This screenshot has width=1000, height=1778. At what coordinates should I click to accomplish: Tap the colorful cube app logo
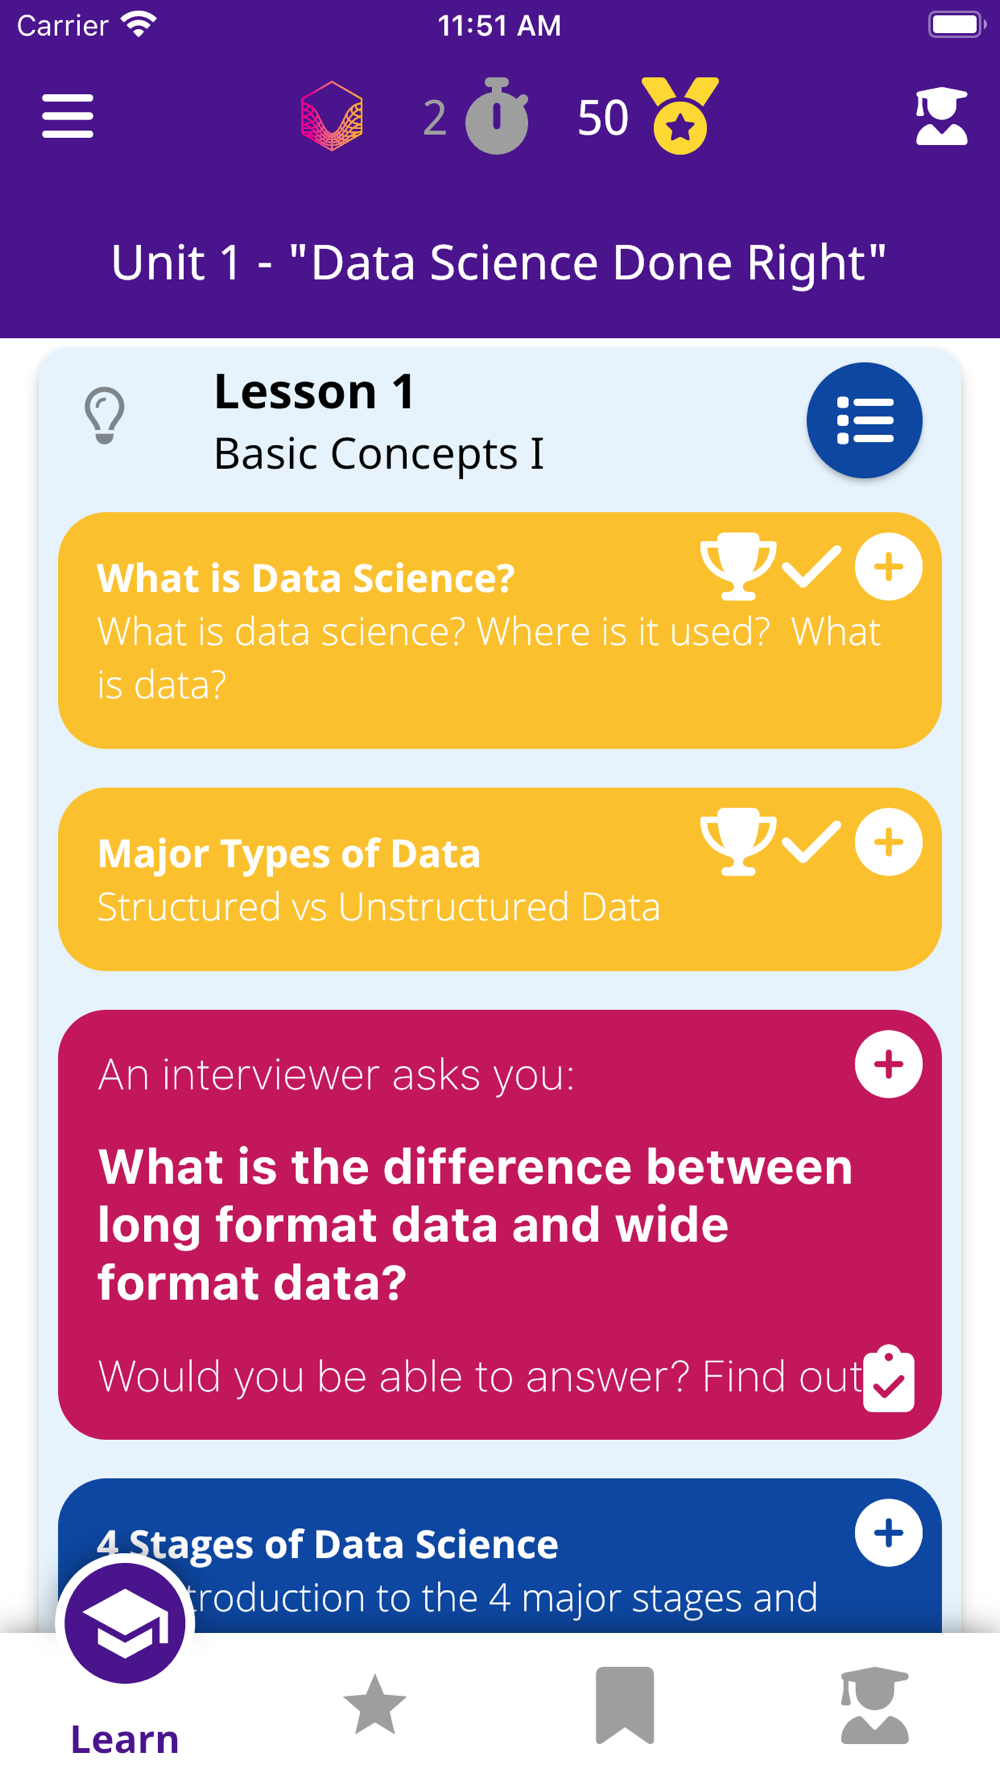pos(332,117)
